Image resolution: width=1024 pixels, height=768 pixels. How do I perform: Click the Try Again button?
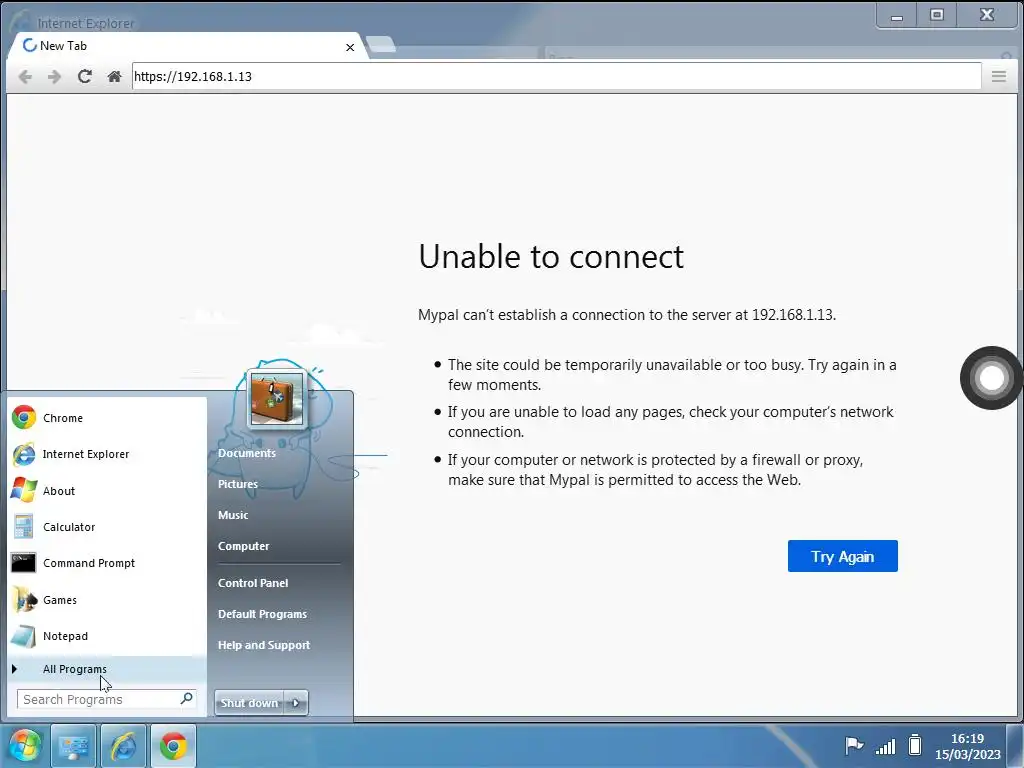click(x=842, y=556)
